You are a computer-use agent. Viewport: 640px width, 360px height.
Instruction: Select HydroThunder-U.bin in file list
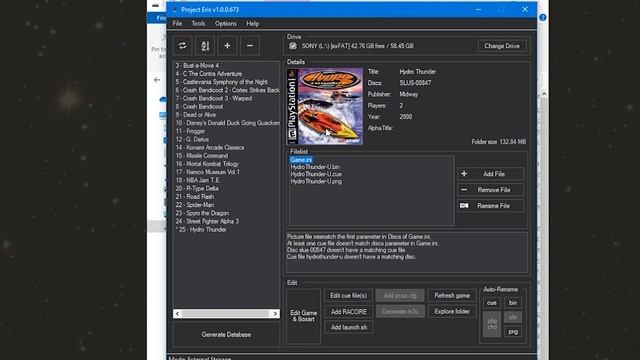315,167
